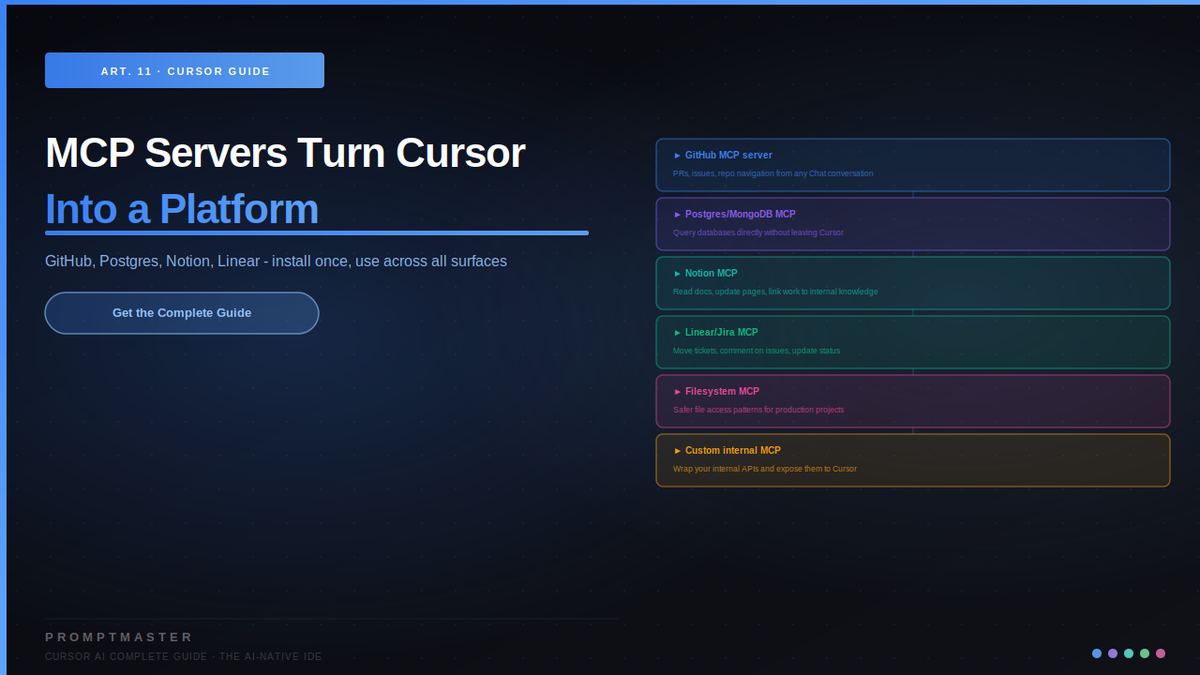
Task: Select the Filesystem MCP card
Action: 913,401
